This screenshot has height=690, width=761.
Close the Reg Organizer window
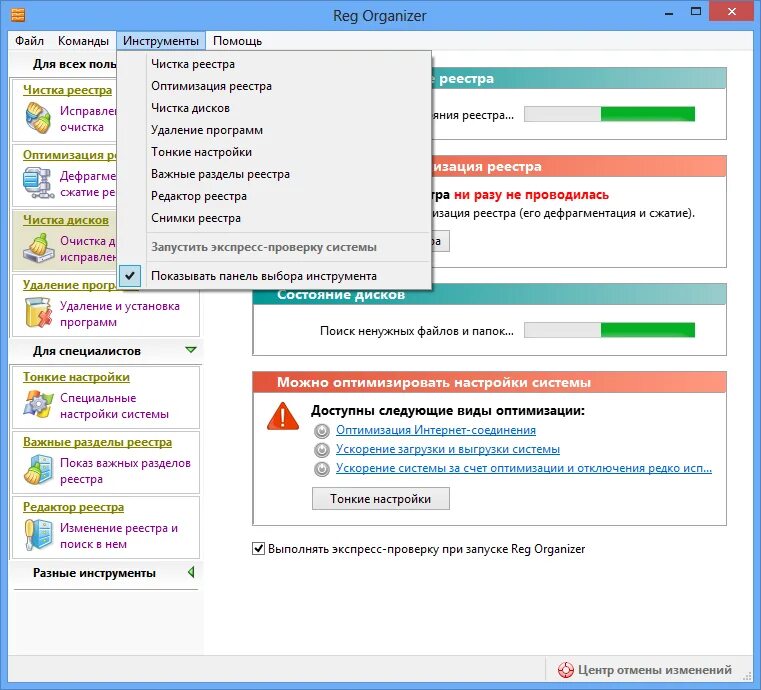tap(732, 12)
